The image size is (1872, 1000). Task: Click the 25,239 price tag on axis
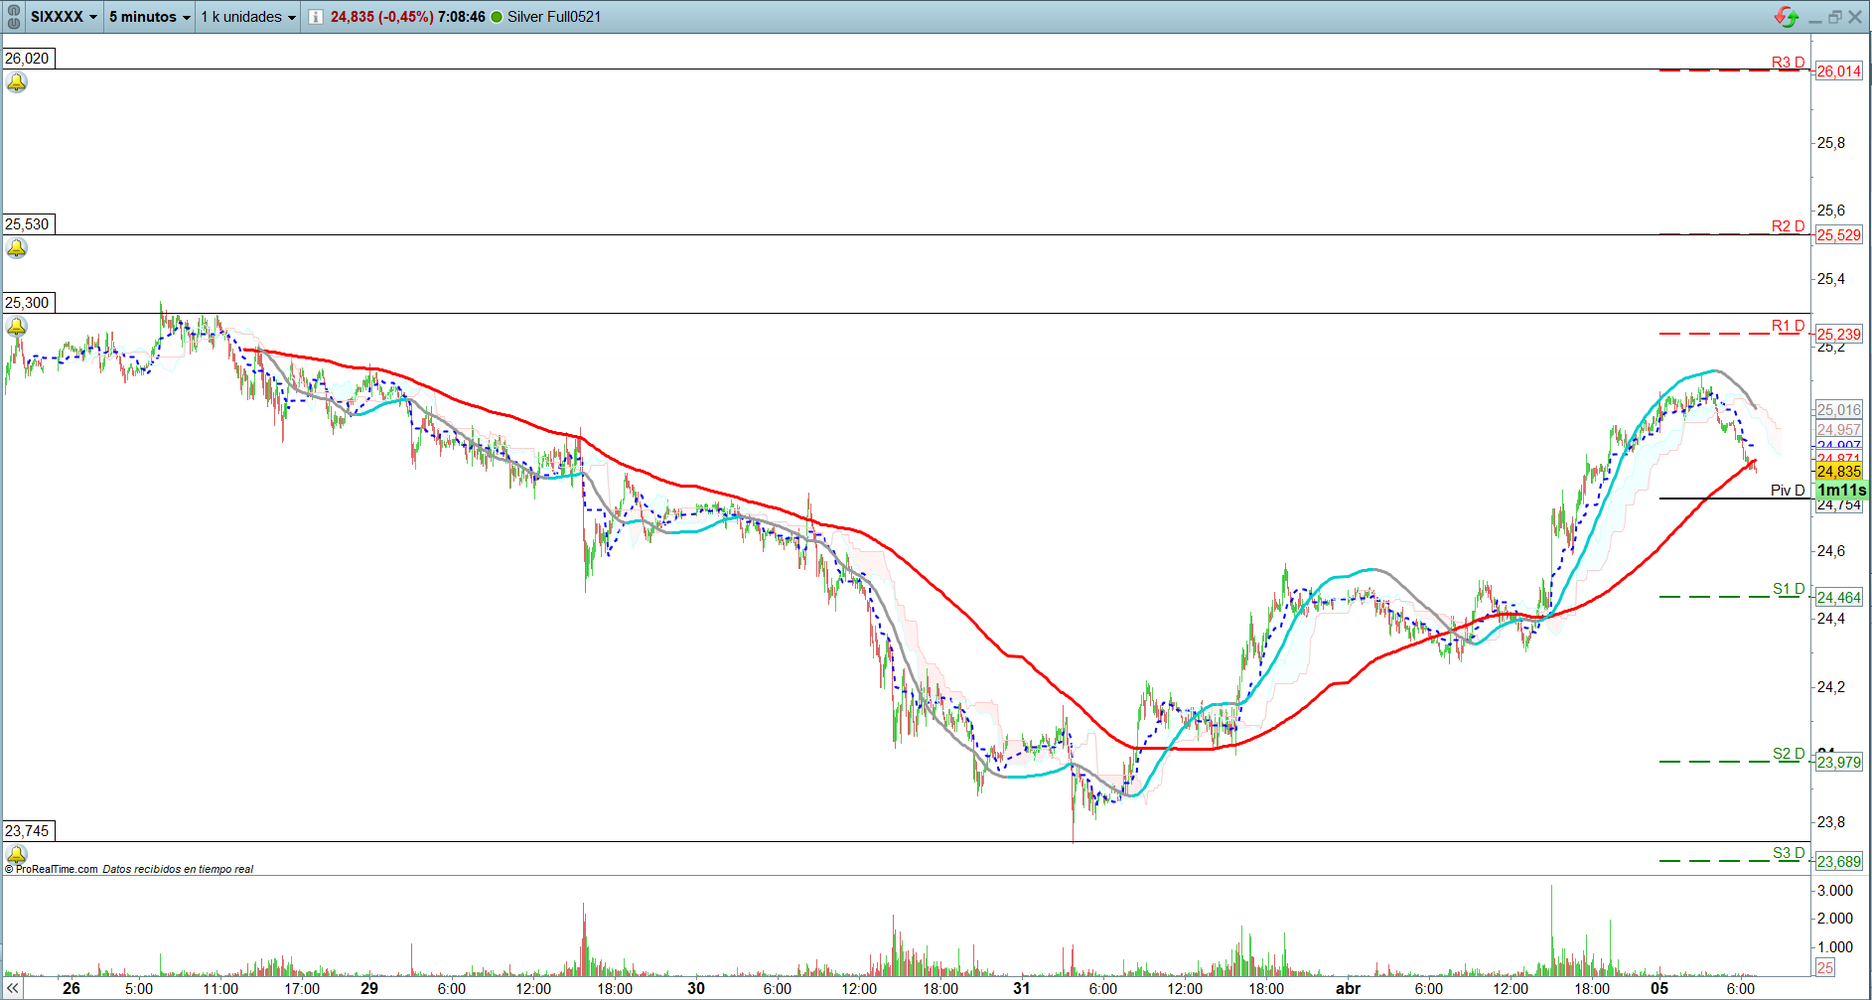pos(1839,335)
